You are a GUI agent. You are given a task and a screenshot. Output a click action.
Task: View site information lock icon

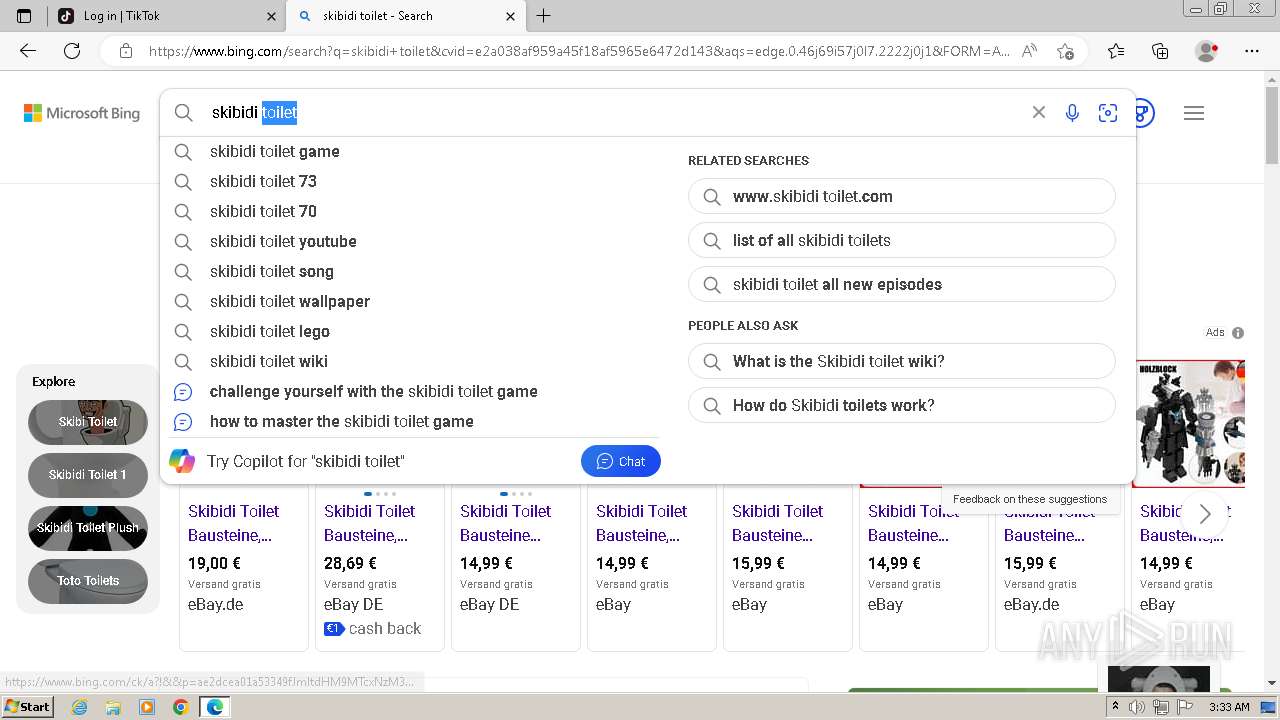click(126, 51)
